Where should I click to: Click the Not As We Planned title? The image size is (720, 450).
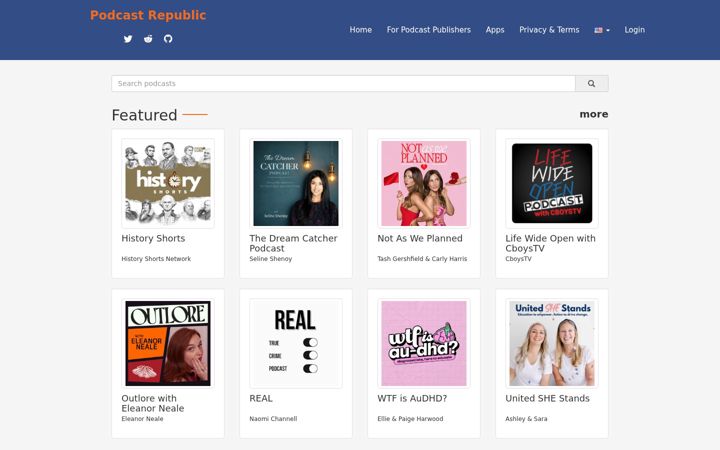tap(420, 238)
